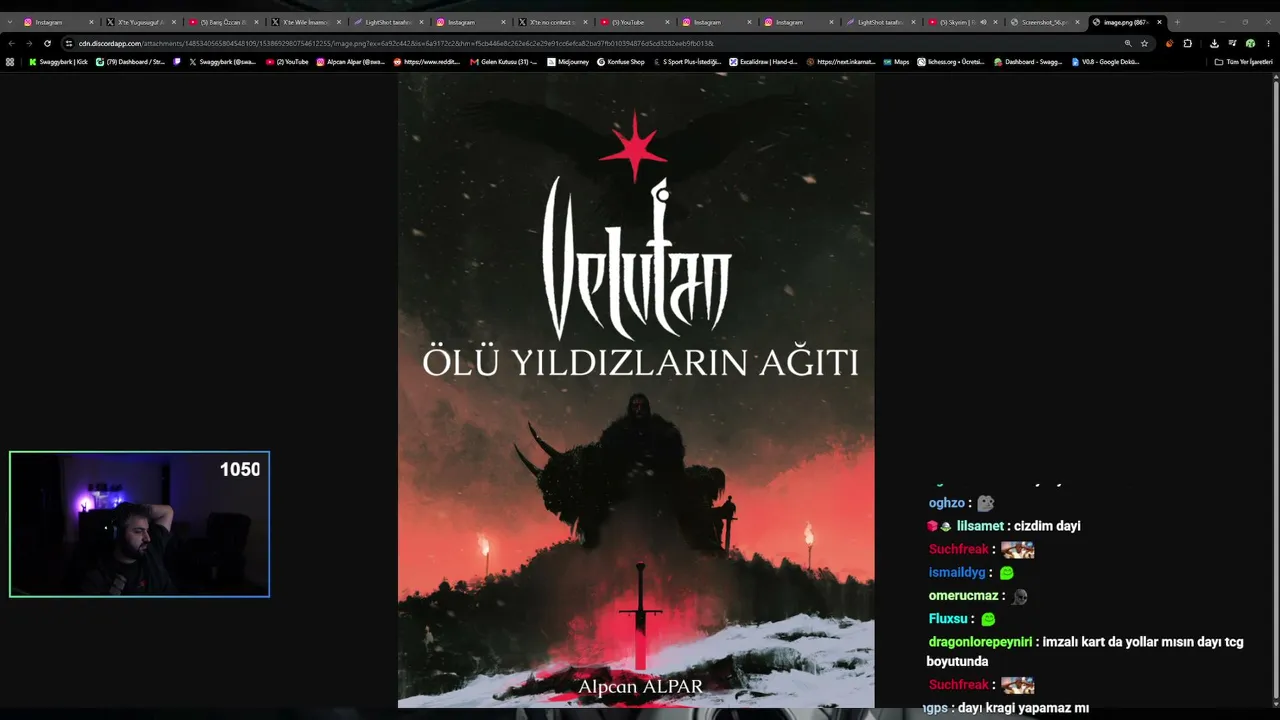
Task: Open the extensions puzzle icon
Action: [1188, 43]
